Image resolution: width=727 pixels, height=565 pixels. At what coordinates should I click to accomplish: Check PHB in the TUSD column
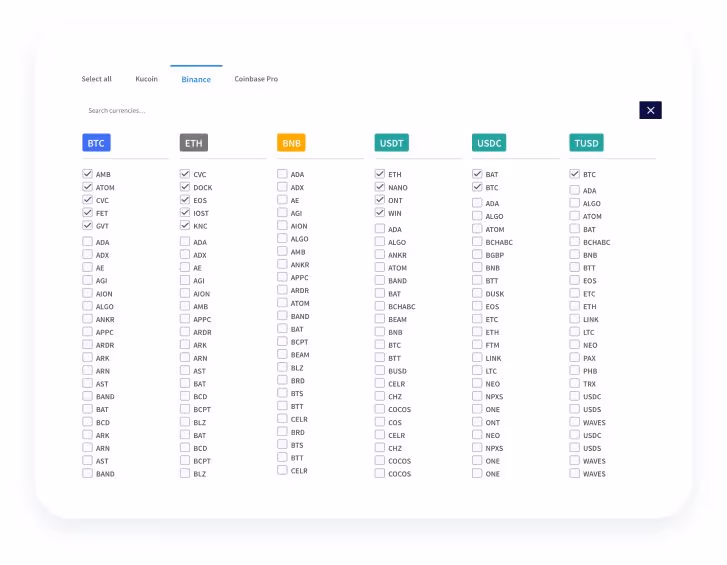pyautogui.click(x=574, y=370)
